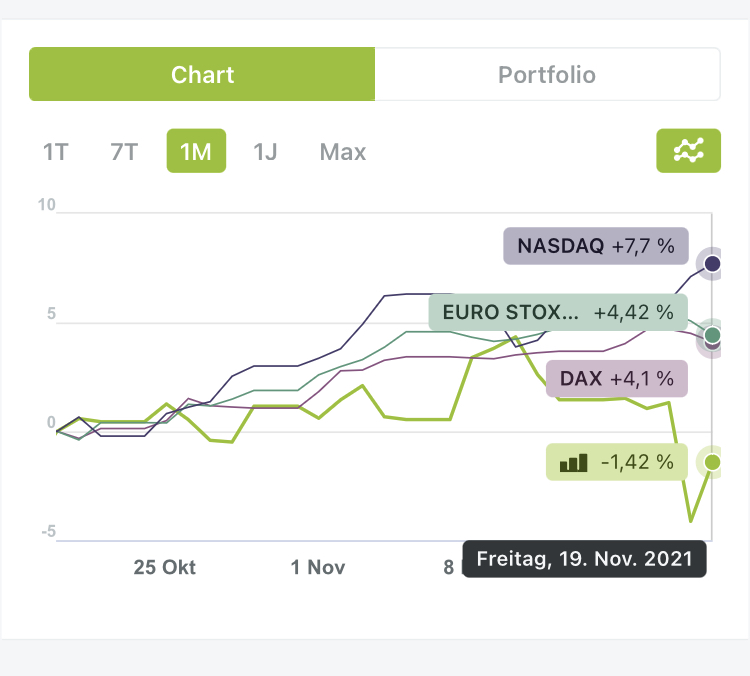750x676 pixels.
Task: Click the Freitag, 19. Nov. 2021 tooltip
Action: point(584,559)
